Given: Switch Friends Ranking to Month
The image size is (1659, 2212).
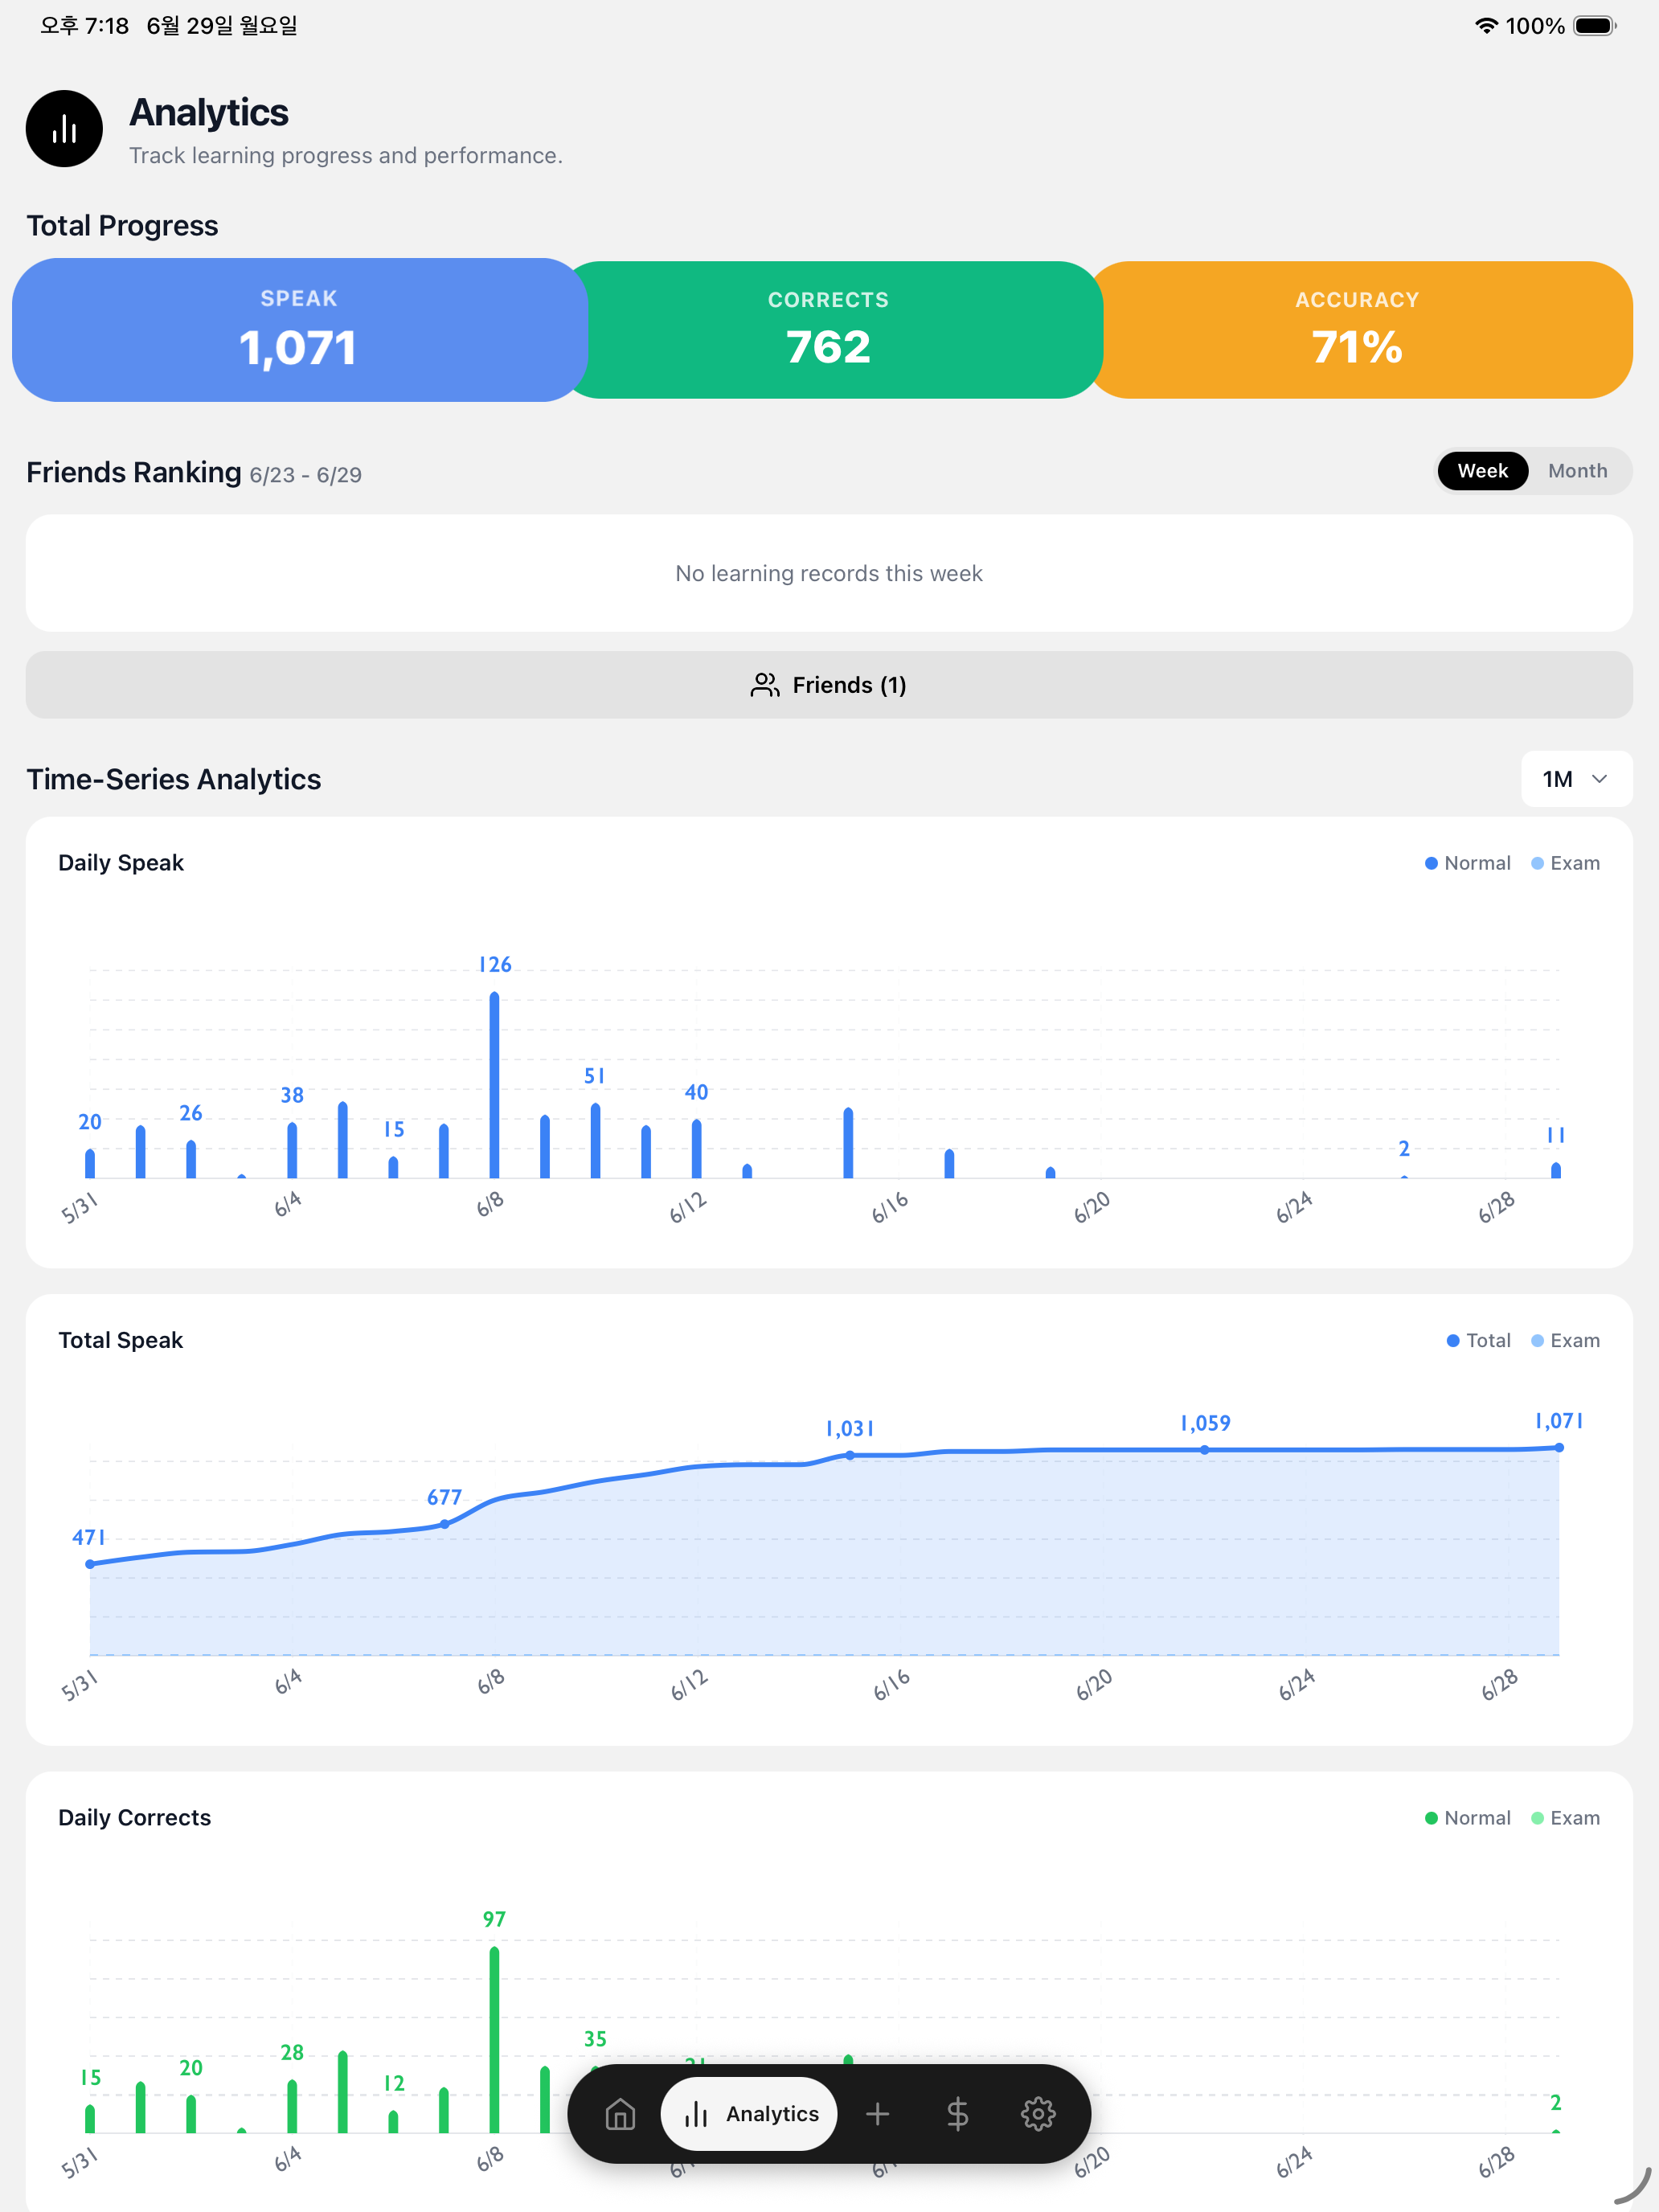Looking at the screenshot, I should click(x=1577, y=471).
